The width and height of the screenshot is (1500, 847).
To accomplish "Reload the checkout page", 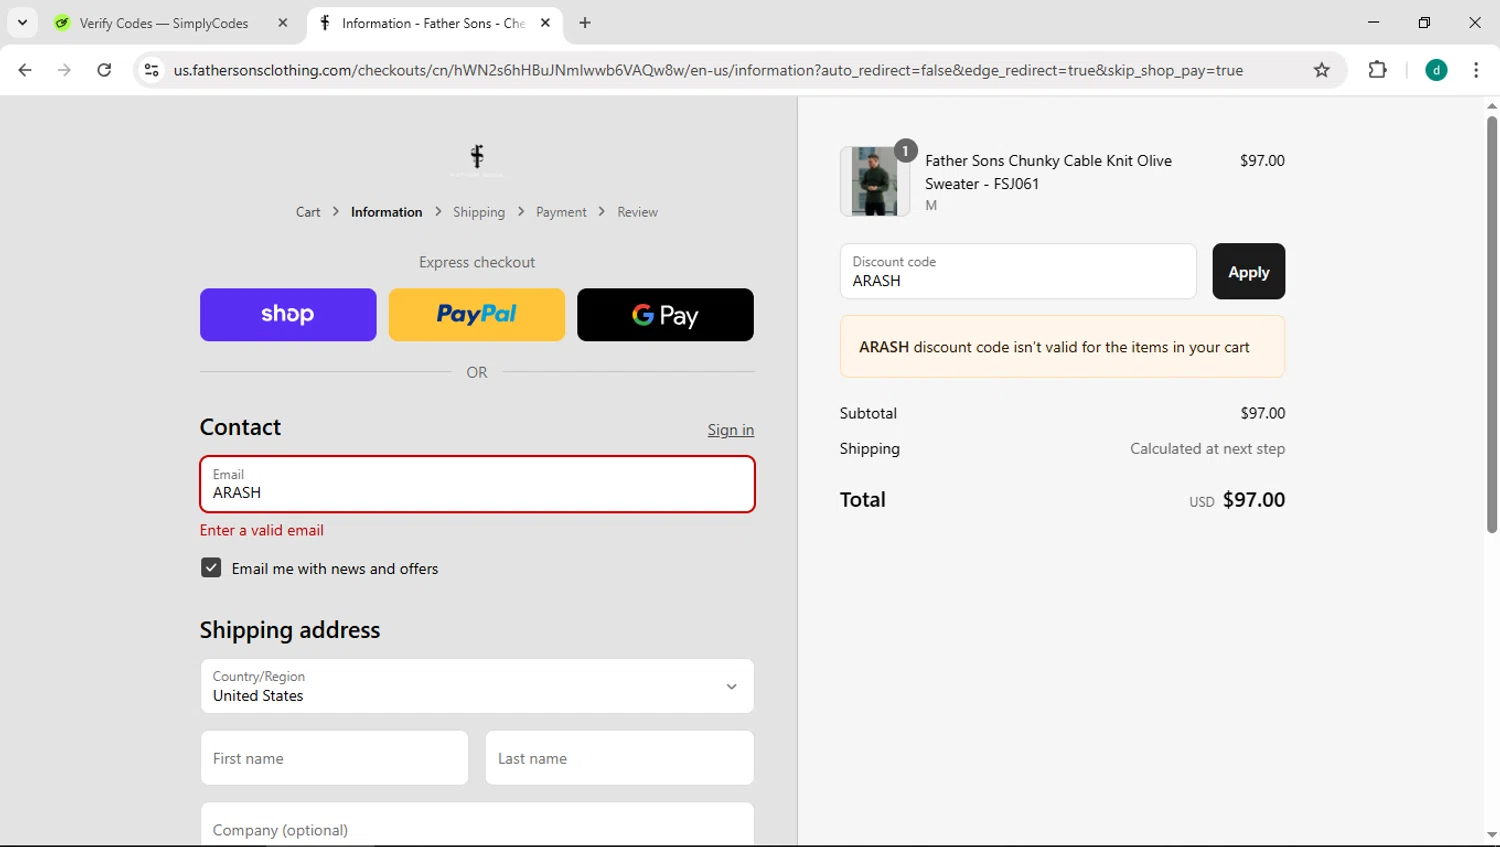I will coord(104,70).
